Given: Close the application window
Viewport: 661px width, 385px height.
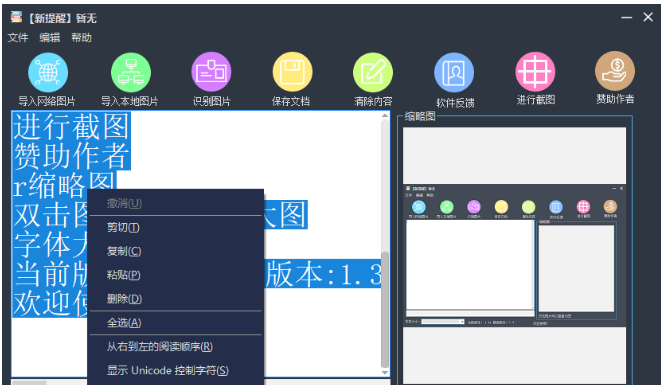Looking at the screenshot, I should click(x=648, y=17).
